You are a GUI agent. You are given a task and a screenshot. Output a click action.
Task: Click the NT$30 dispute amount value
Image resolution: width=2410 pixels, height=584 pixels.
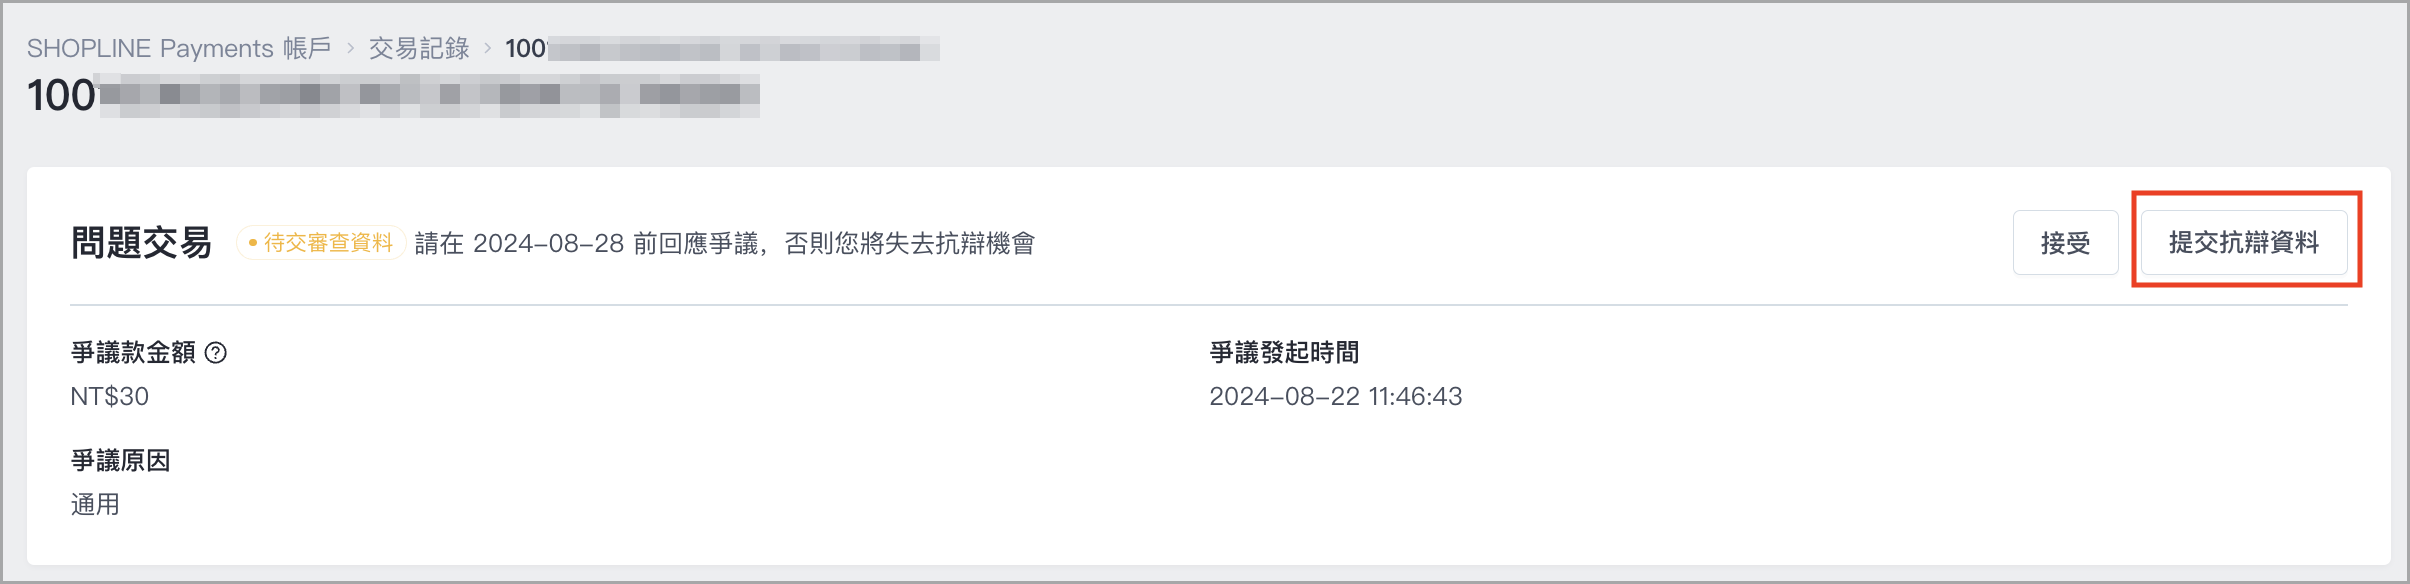pyautogui.click(x=109, y=397)
